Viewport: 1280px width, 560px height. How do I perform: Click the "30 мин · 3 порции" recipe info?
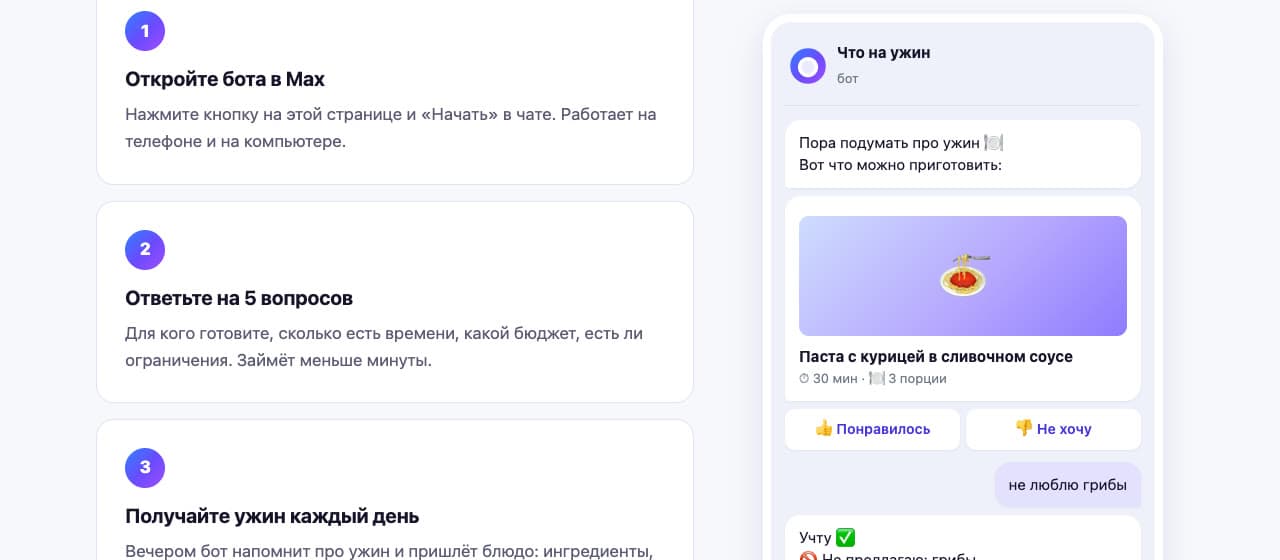coord(873,379)
